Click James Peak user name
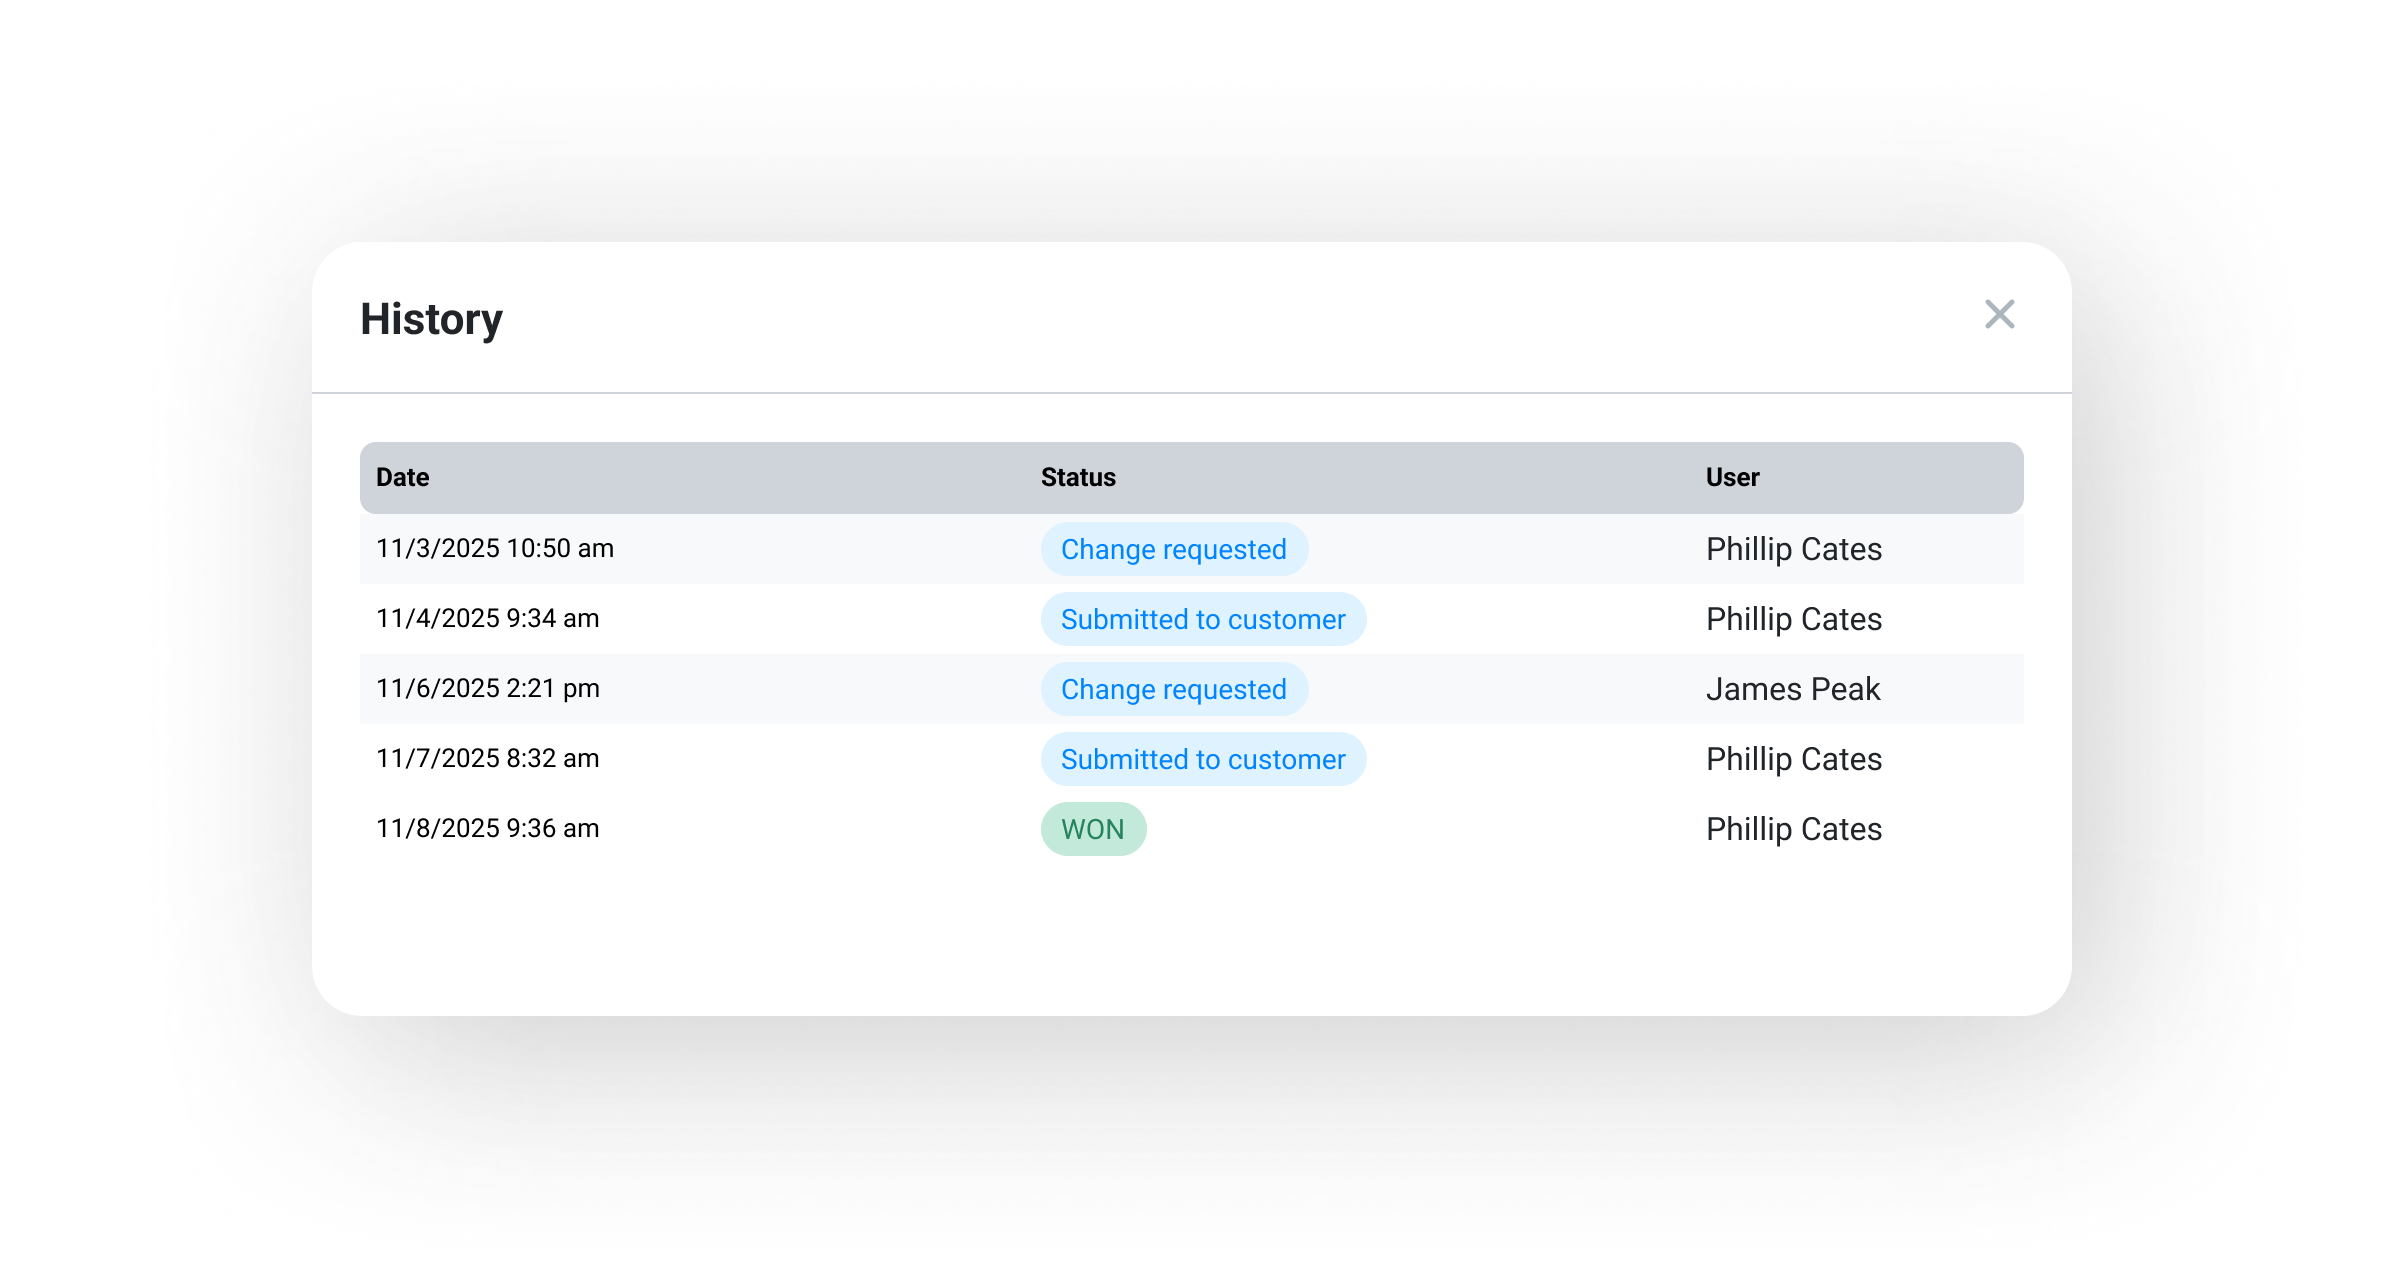2386x1270 pixels. (x=1792, y=689)
